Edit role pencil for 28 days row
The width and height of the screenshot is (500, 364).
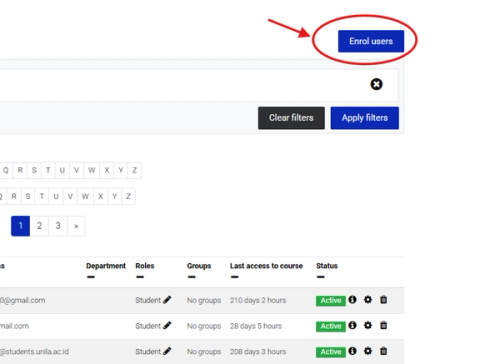coord(167,326)
